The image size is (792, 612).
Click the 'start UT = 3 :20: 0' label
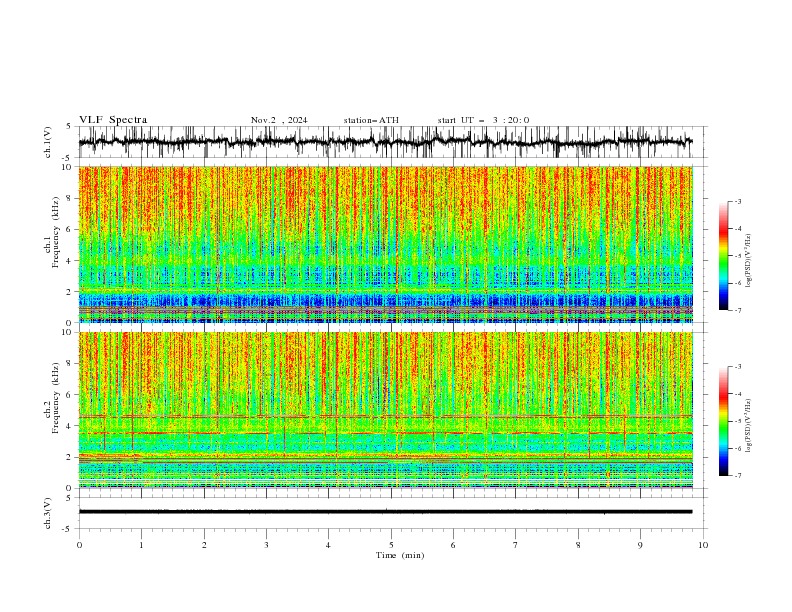click(483, 120)
